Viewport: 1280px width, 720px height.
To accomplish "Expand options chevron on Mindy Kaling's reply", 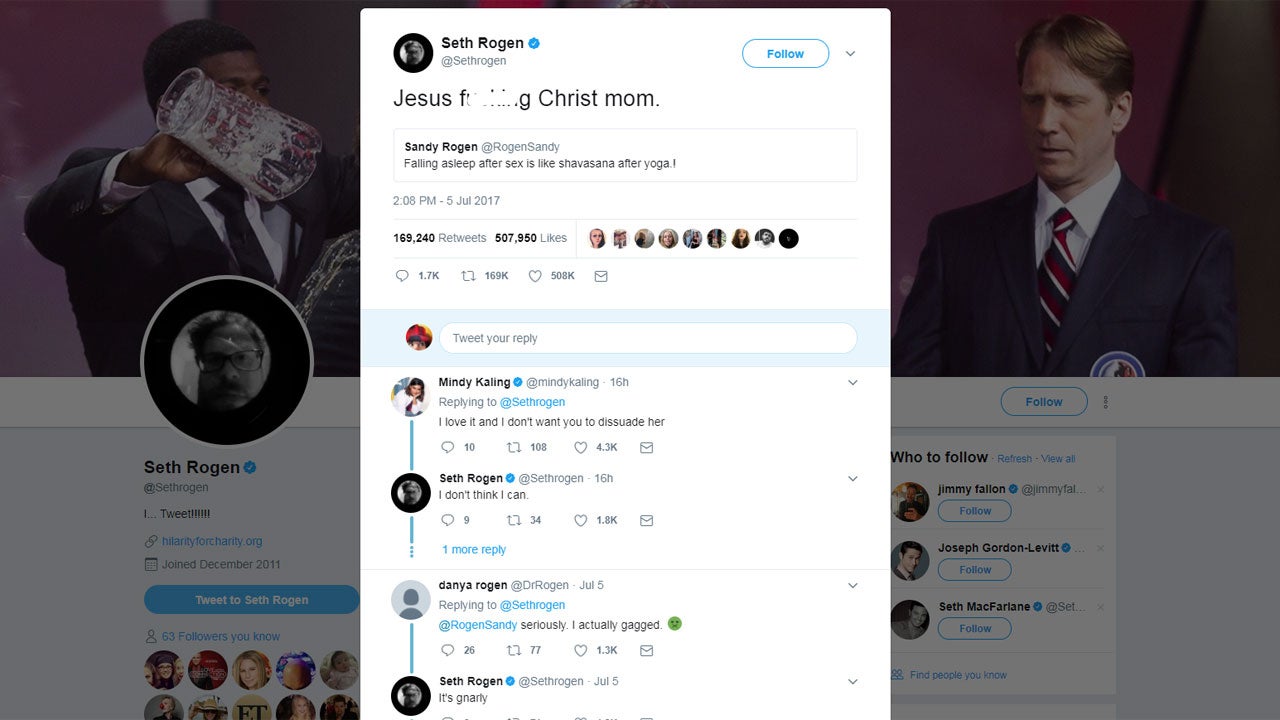I will pos(853,383).
